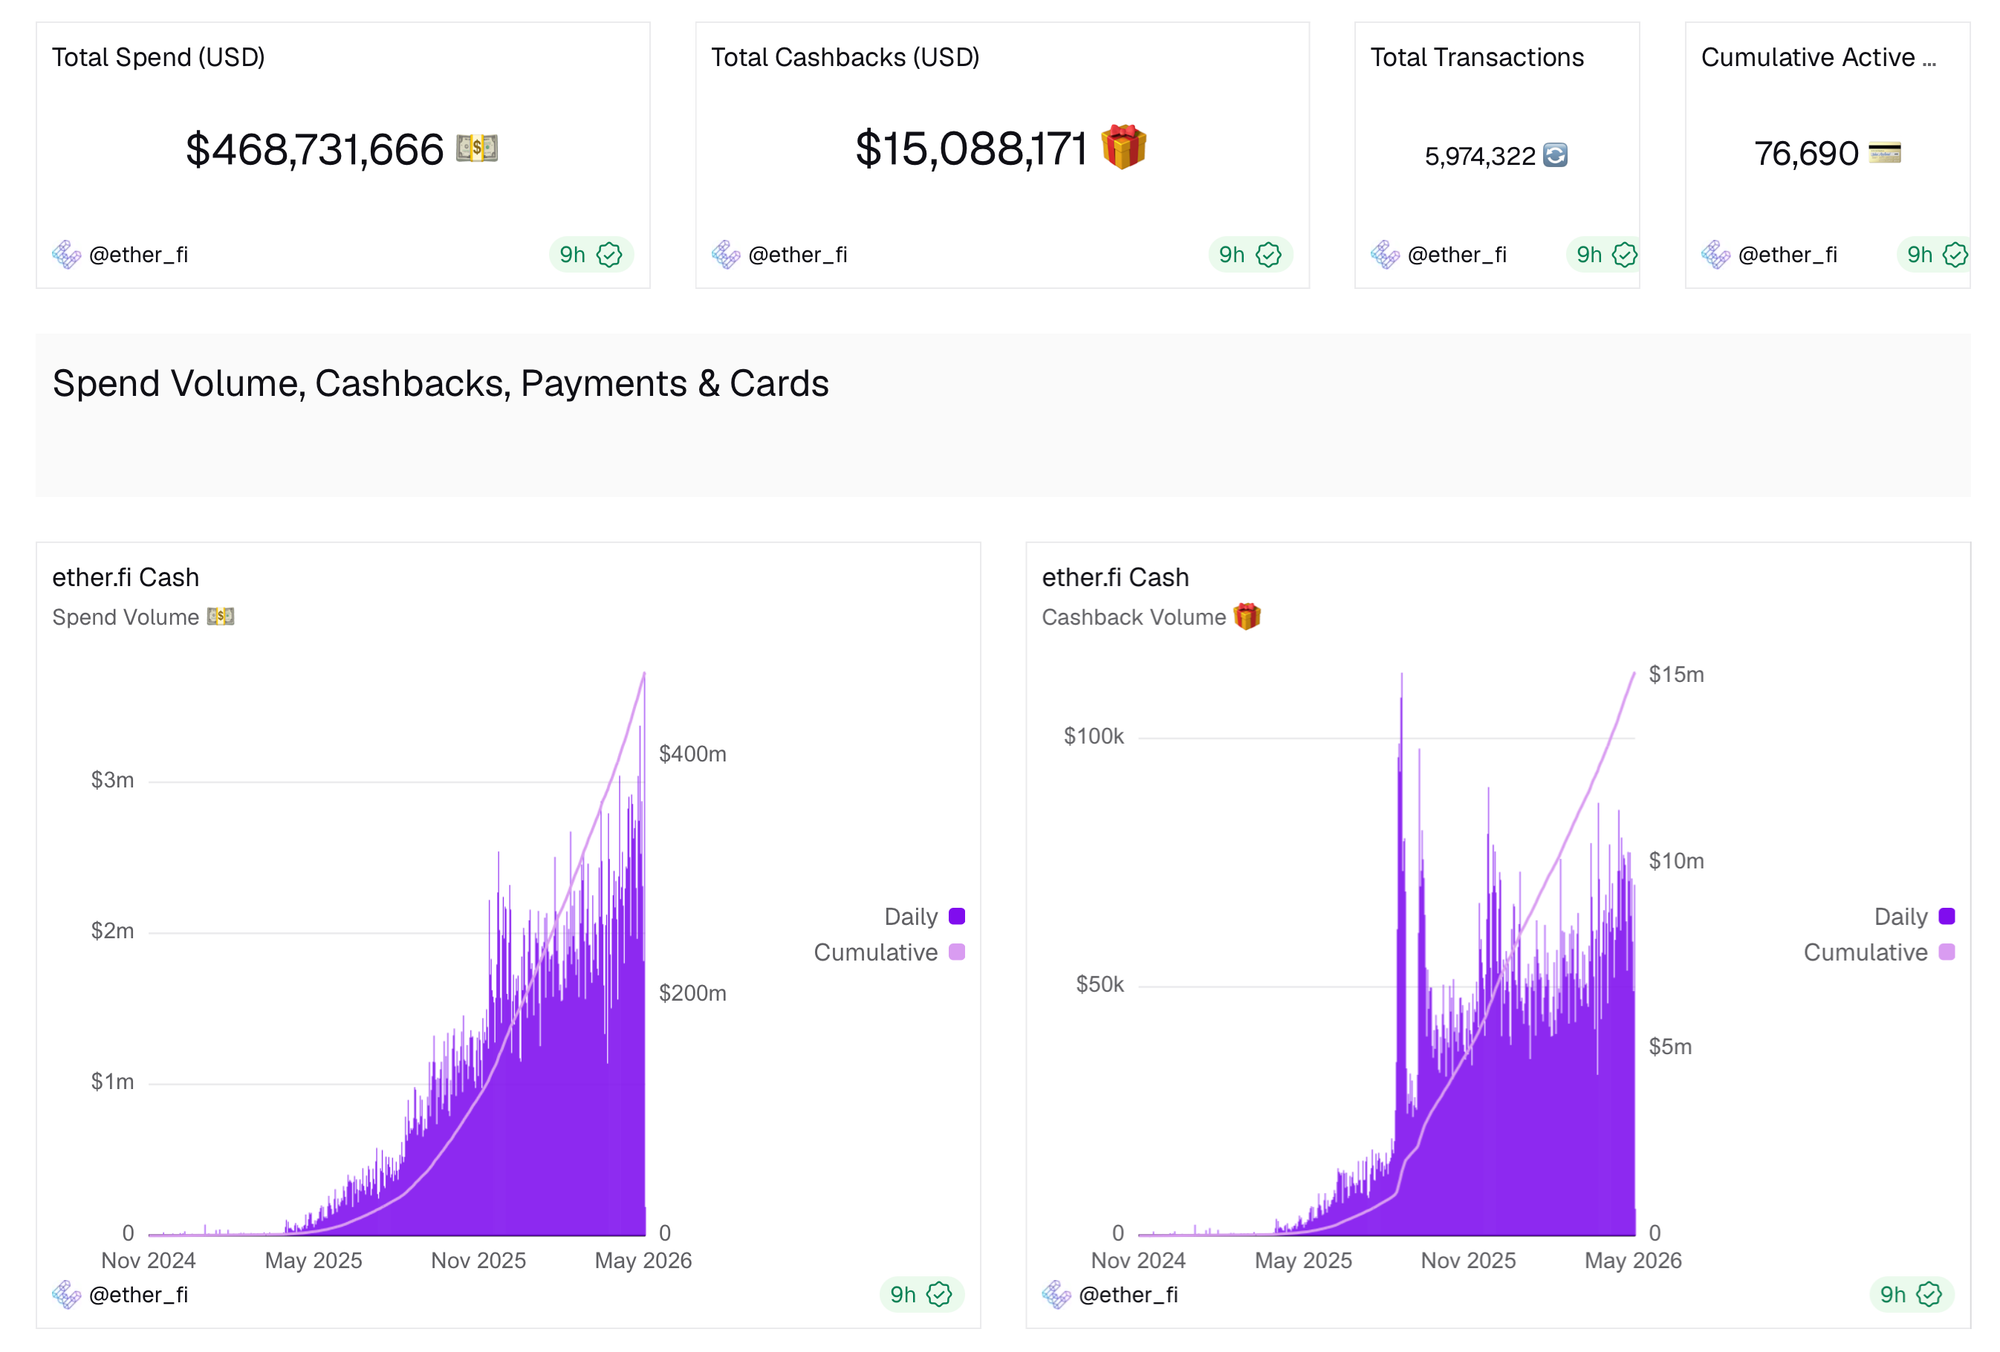Open @ether_fi profile link in Total Spend card
The height and width of the screenshot is (1352, 2000).
tap(138, 255)
